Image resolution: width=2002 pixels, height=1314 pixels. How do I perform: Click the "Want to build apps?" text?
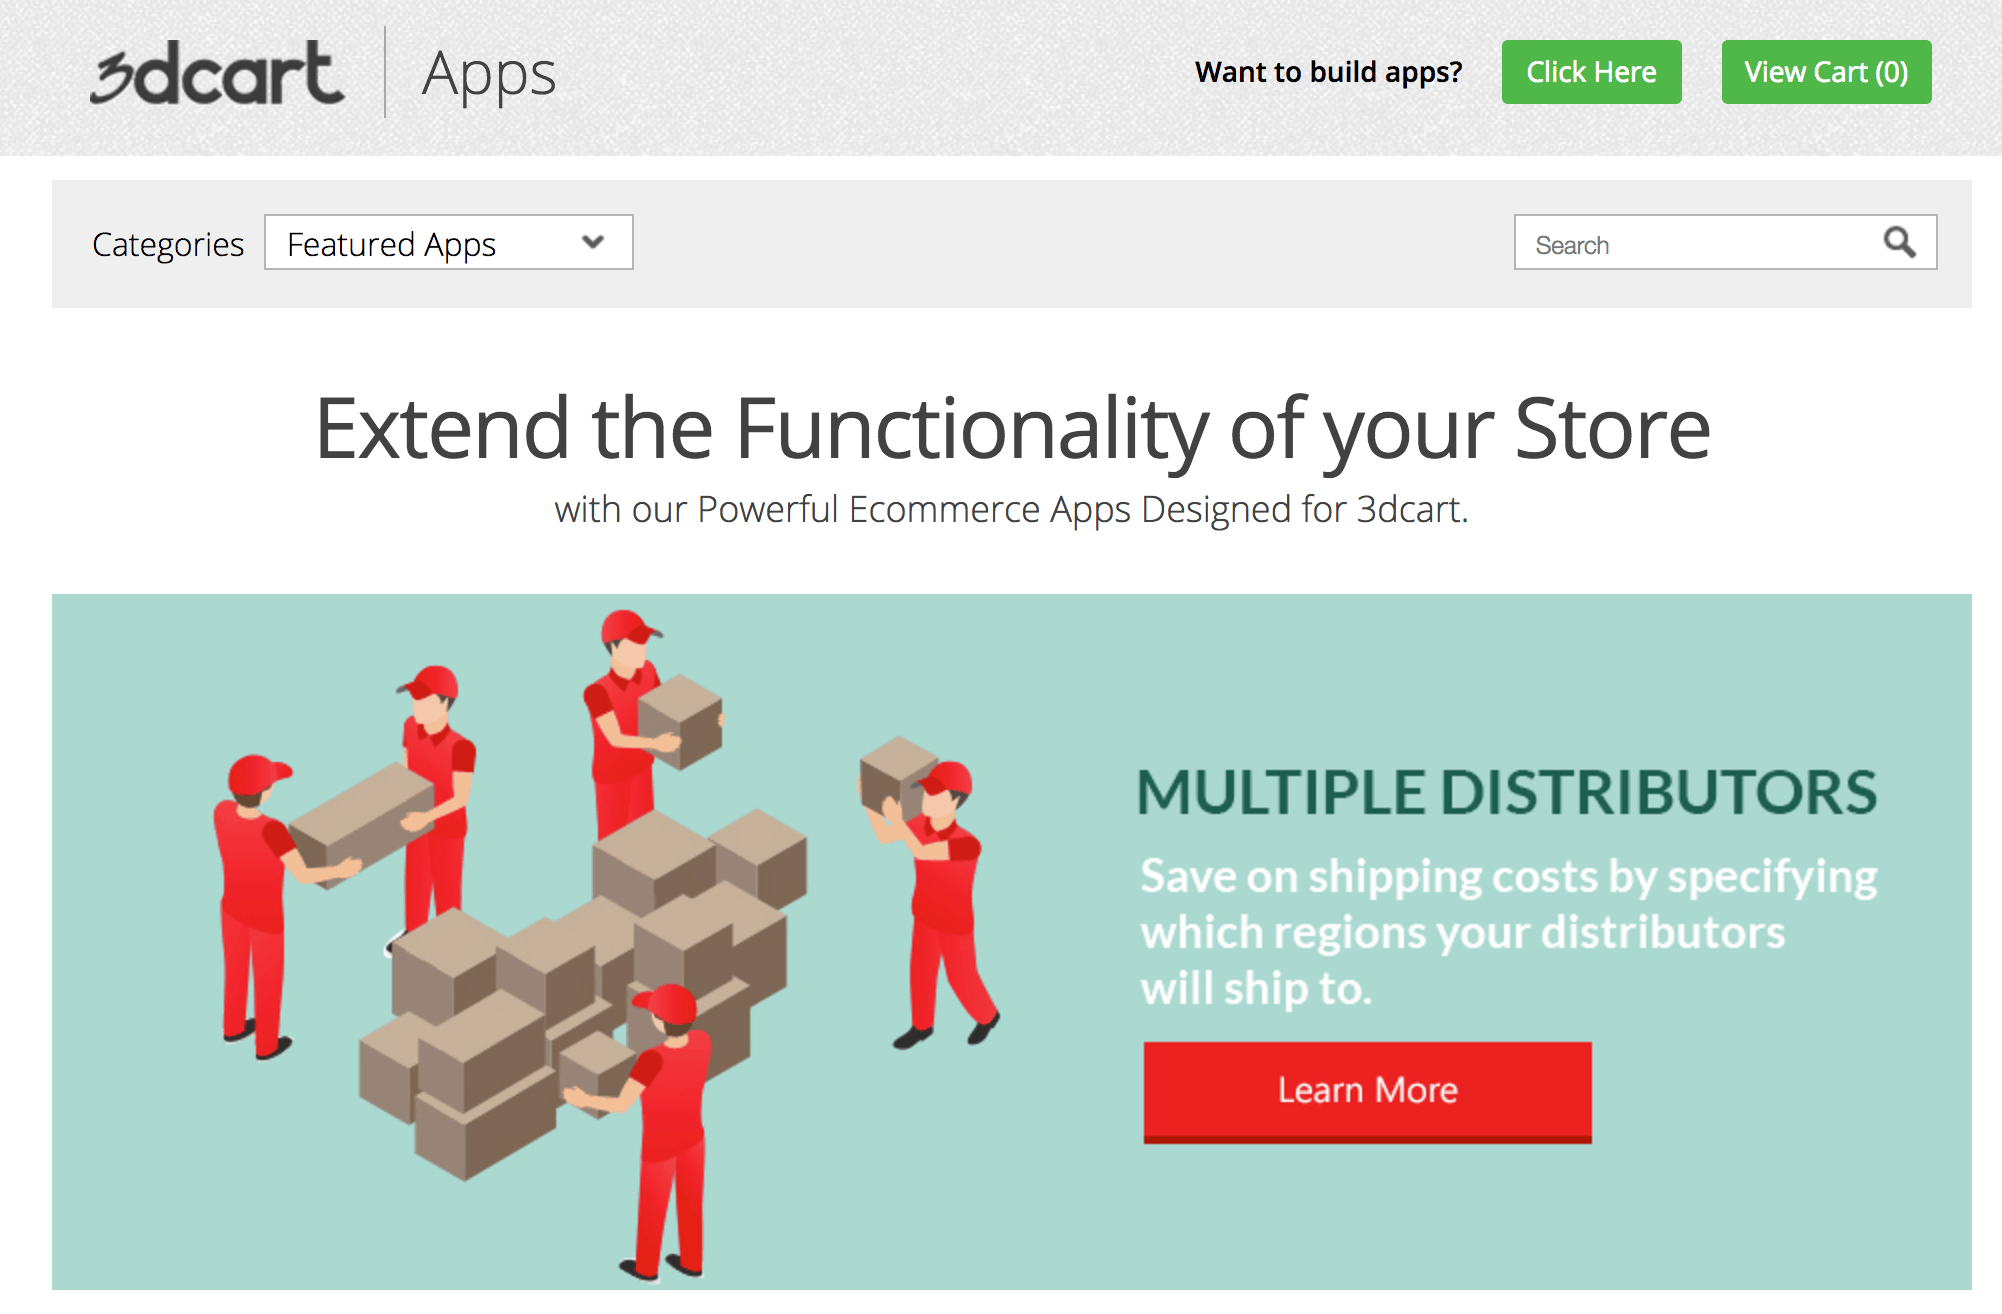tap(1328, 72)
